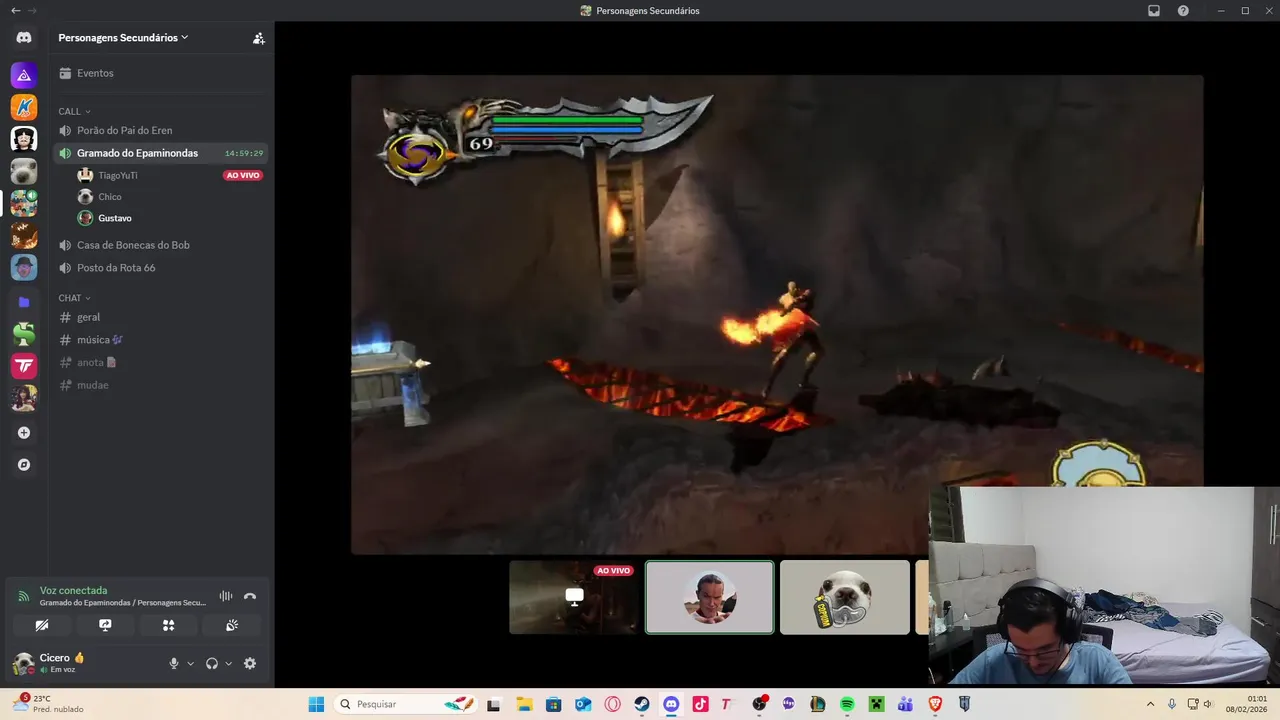Open Spotify from the taskbar

click(x=847, y=704)
